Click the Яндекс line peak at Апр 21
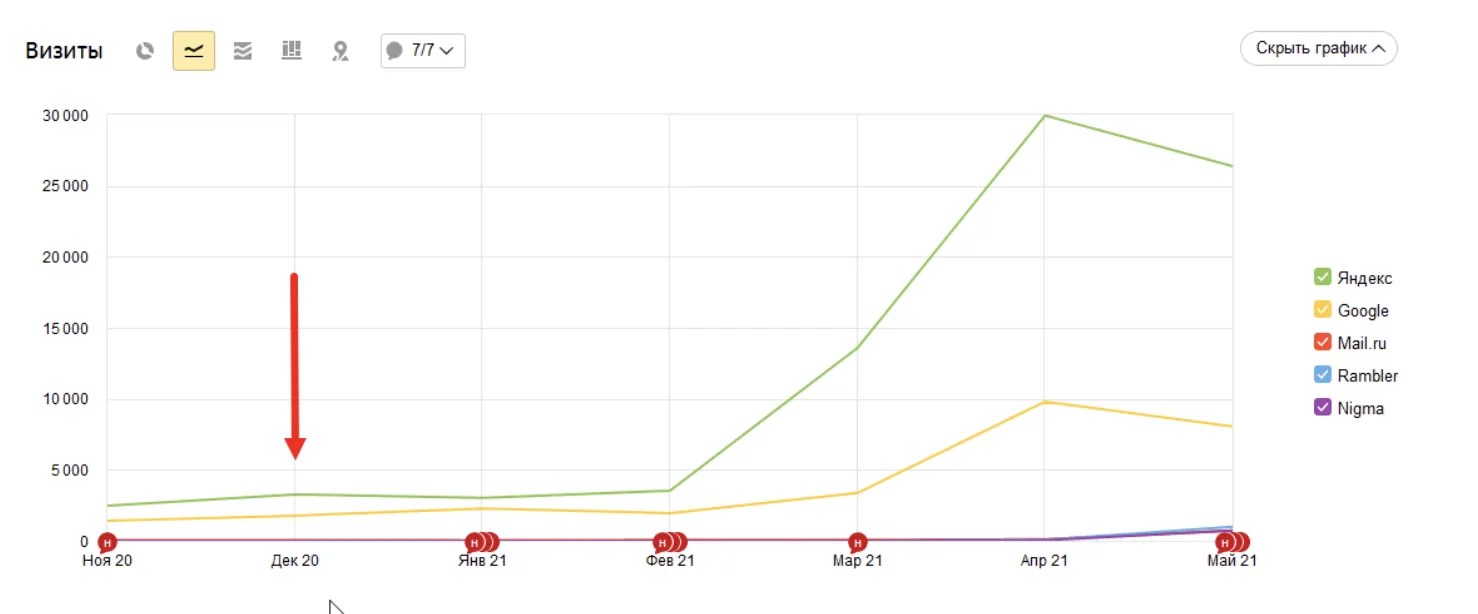The height and width of the screenshot is (614, 1478). [x=1045, y=116]
